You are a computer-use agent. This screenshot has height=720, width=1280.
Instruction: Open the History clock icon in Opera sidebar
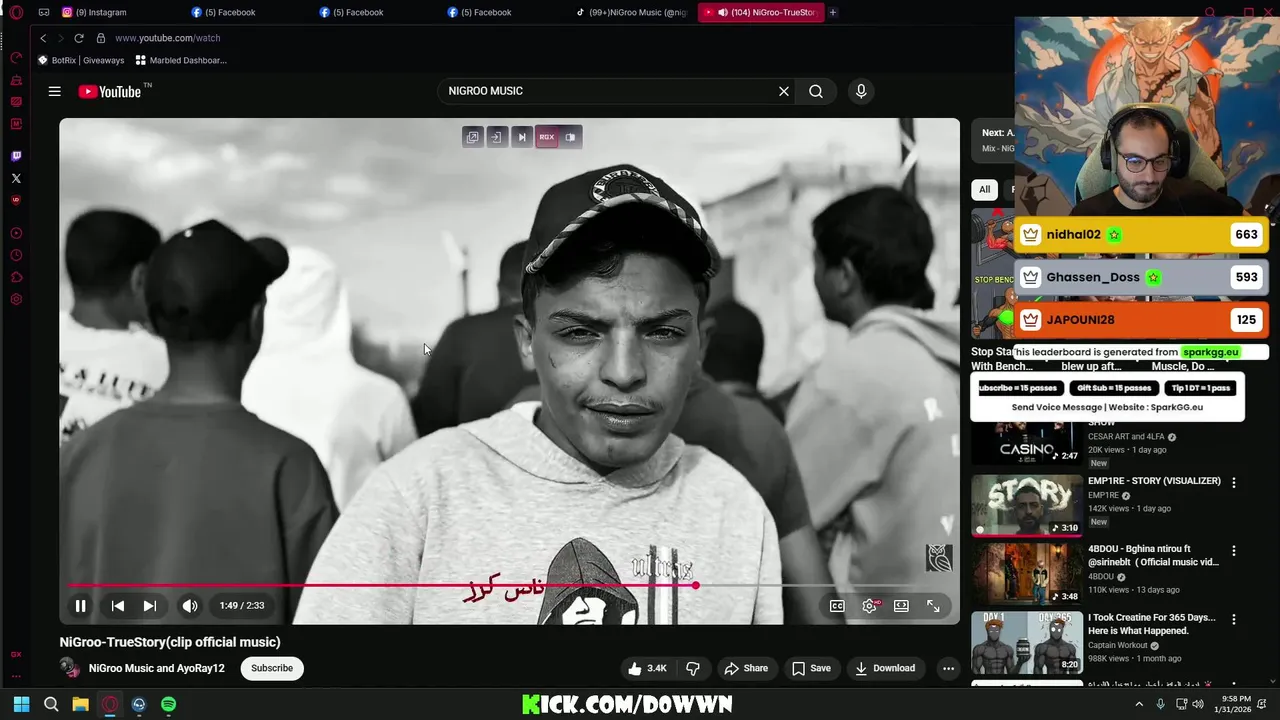point(16,255)
